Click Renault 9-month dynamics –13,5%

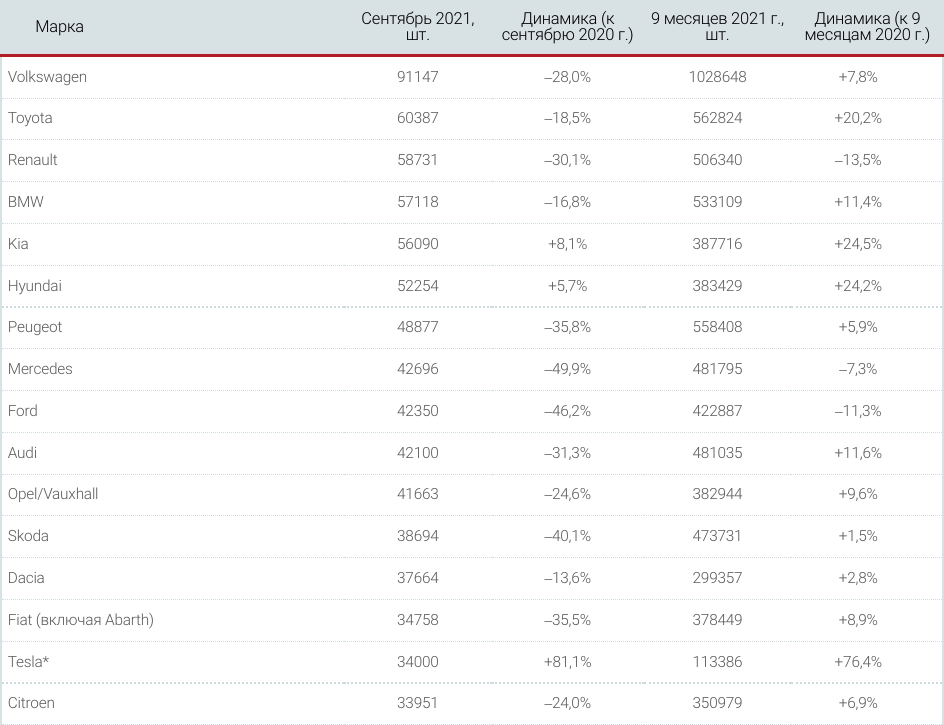pyautogui.click(x=858, y=160)
